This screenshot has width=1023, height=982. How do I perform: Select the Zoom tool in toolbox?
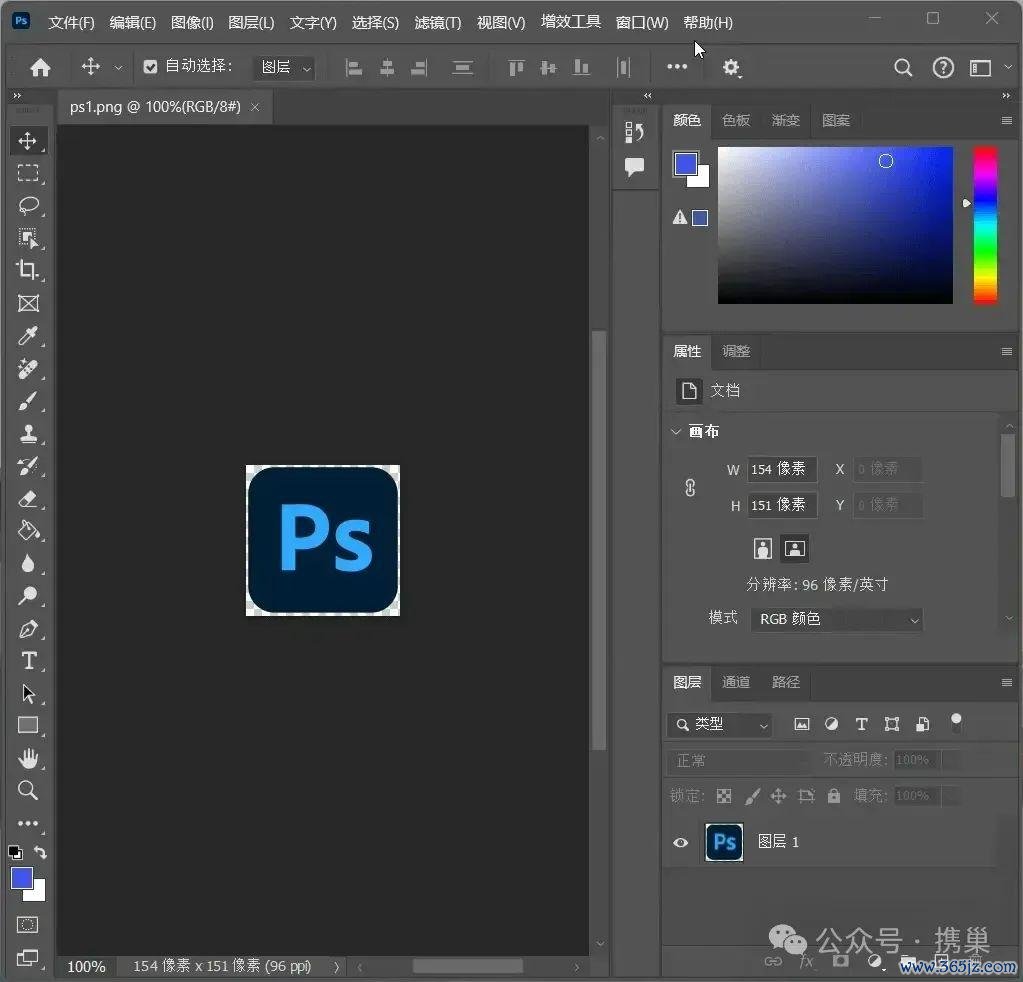(28, 790)
